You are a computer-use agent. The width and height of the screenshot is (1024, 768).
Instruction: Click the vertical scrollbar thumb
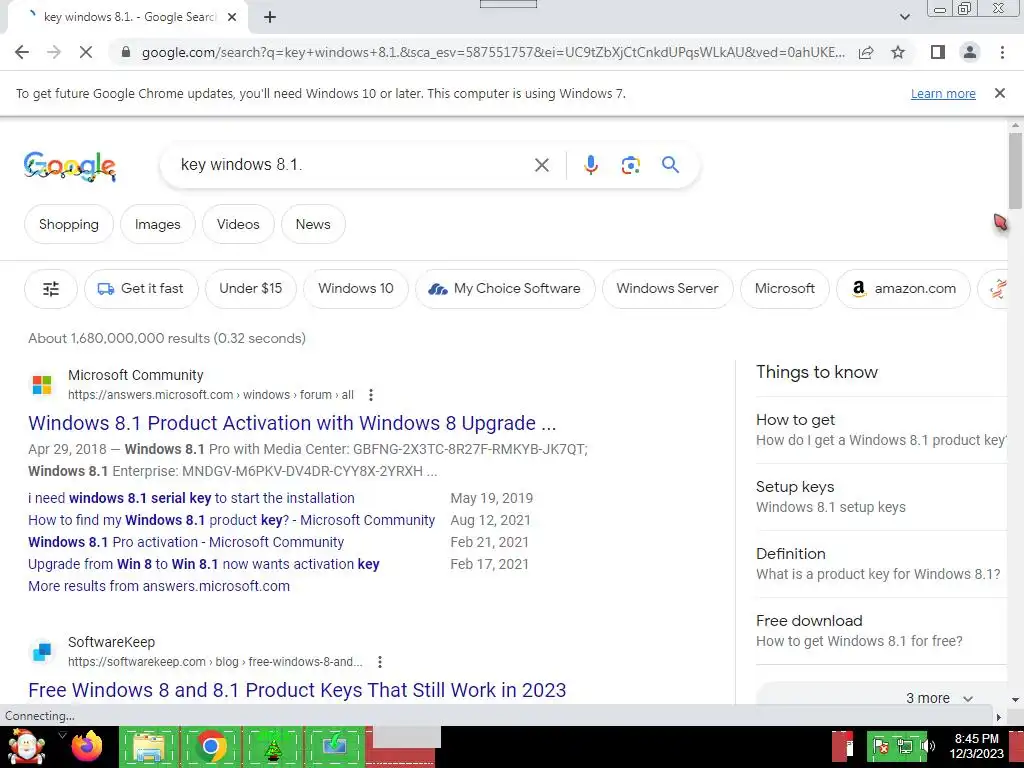point(1015,170)
